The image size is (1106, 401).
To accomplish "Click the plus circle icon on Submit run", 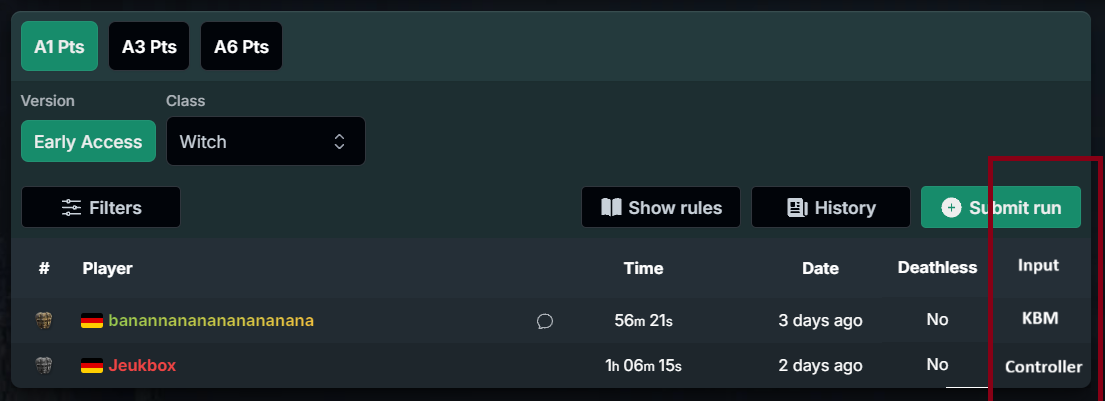I will pyautogui.click(x=951, y=207).
